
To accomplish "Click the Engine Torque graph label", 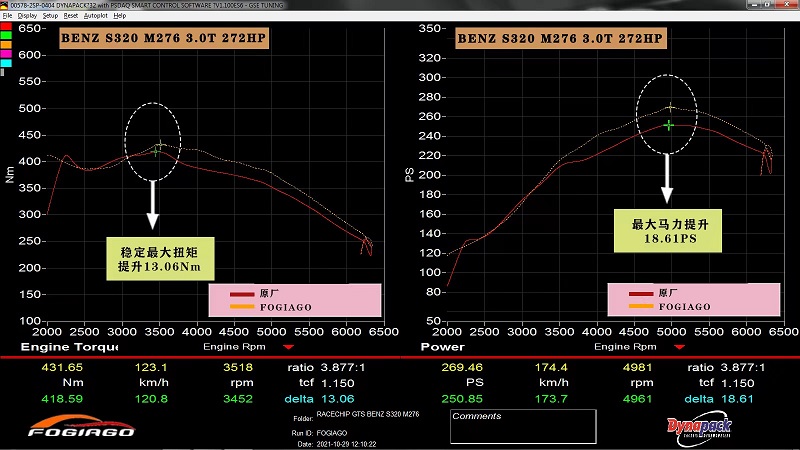I will click(59, 347).
